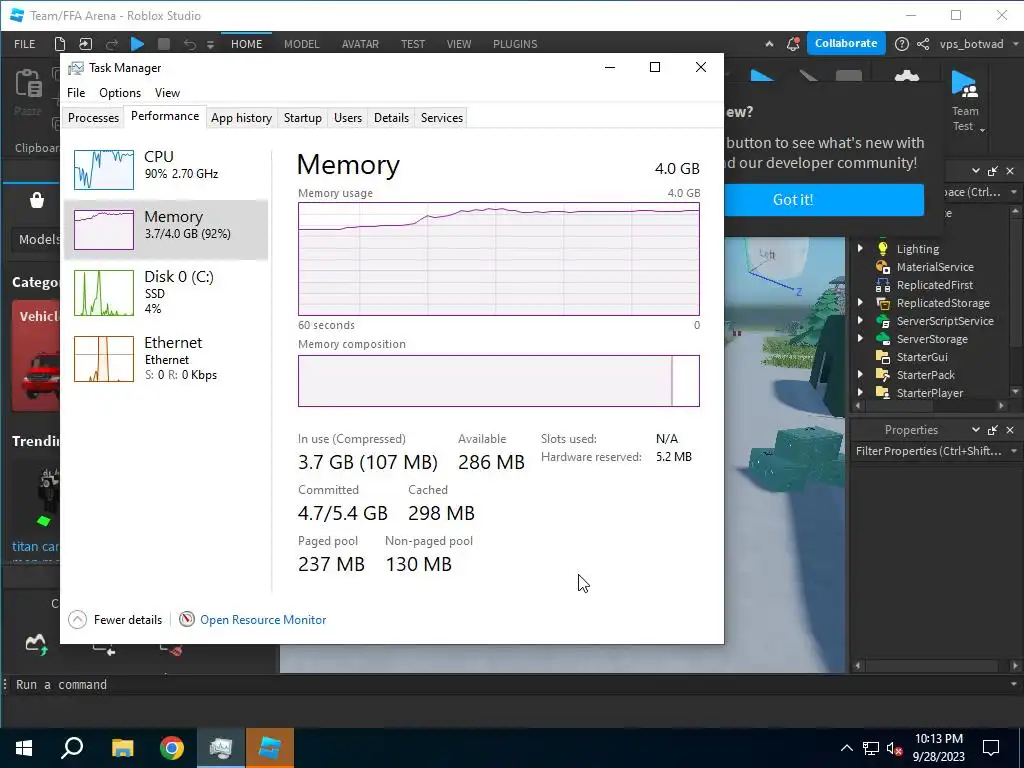
Task: Click the Stop button in Roblox Studio toolbar
Action: 164,44
